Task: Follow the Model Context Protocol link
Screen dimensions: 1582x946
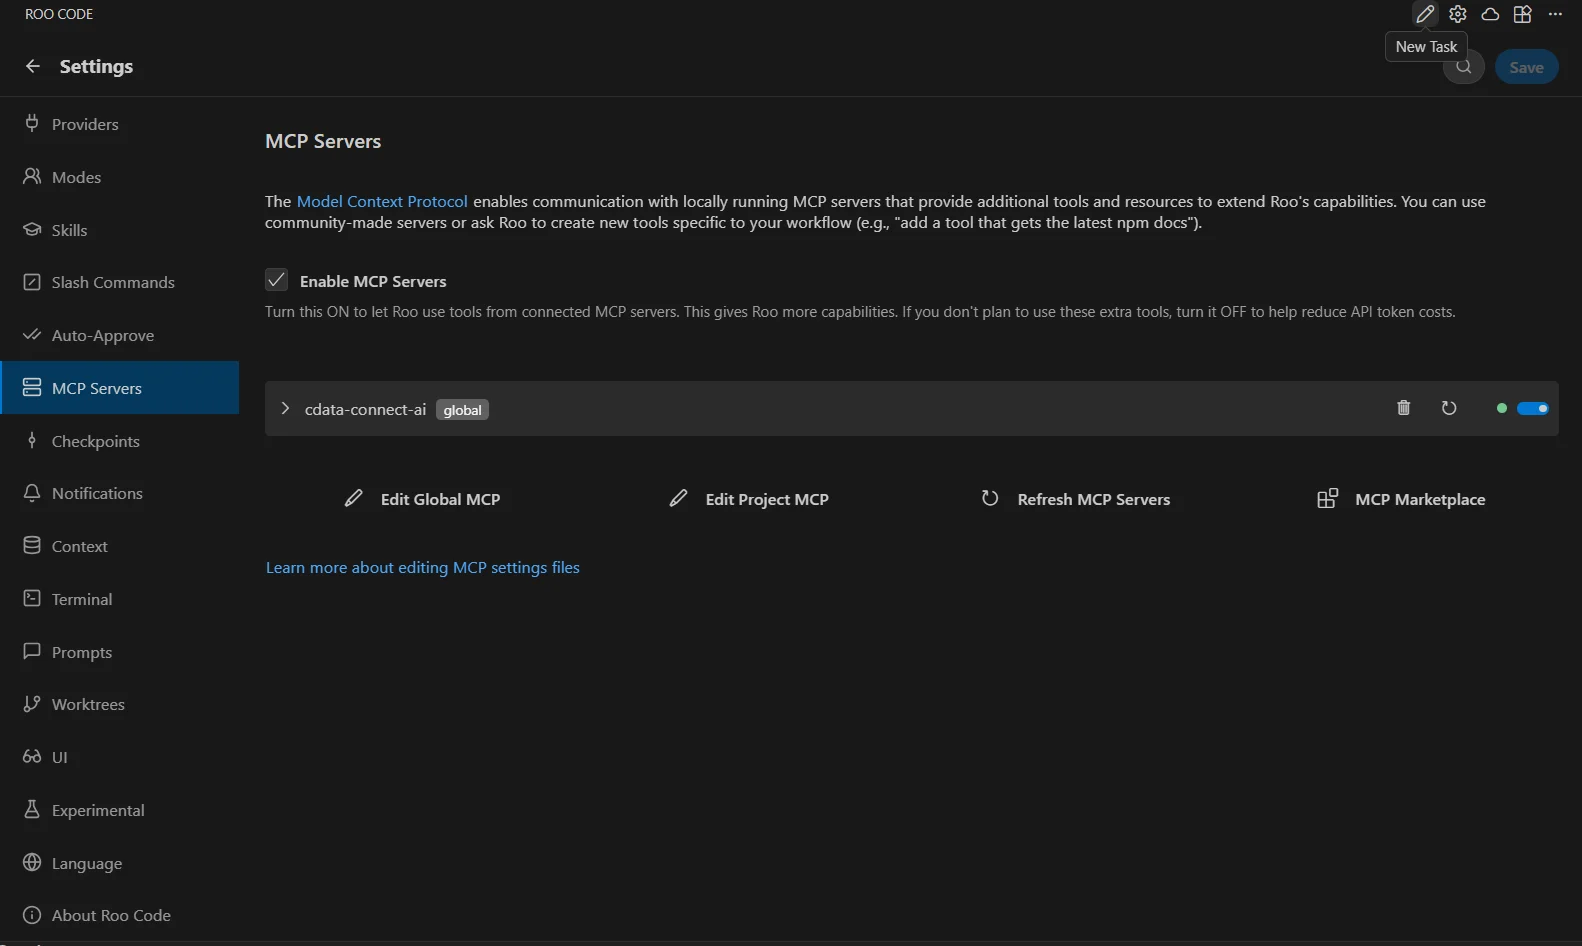Action: [382, 201]
